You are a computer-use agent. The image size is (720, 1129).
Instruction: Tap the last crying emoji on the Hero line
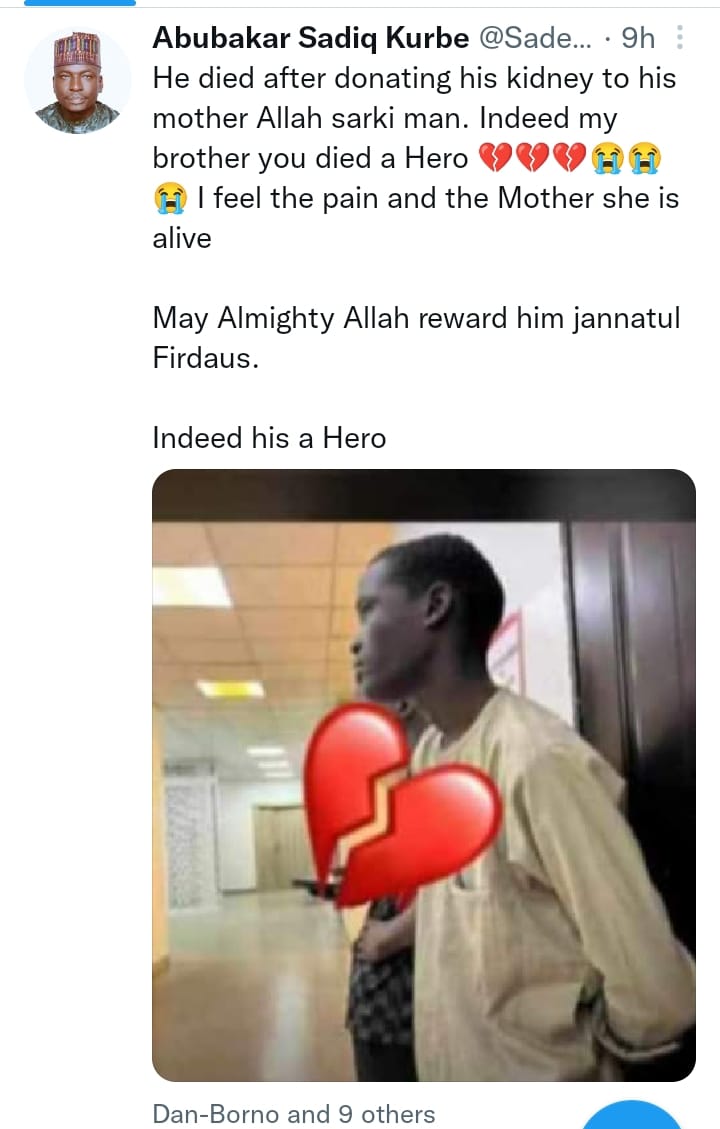pyautogui.click(x=643, y=159)
